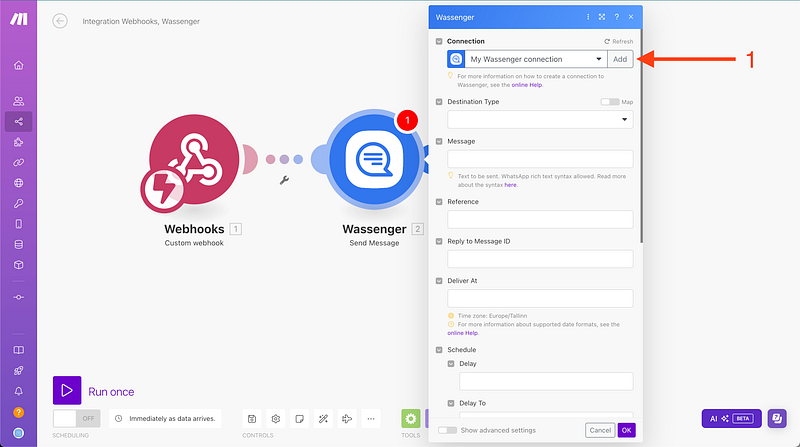
Task: Click the back arrow beside the scenario name
Action: (60, 20)
